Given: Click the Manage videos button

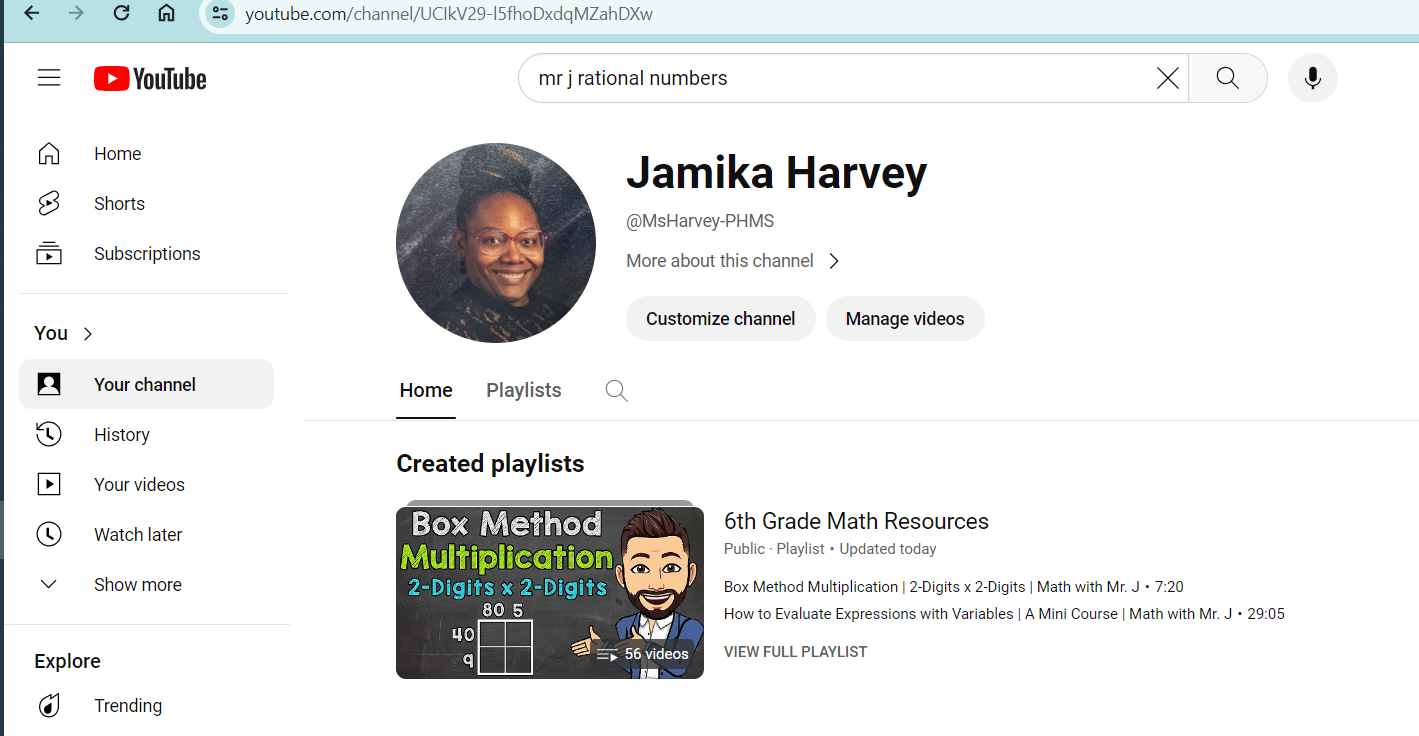Looking at the screenshot, I should pyautogui.click(x=905, y=319).
